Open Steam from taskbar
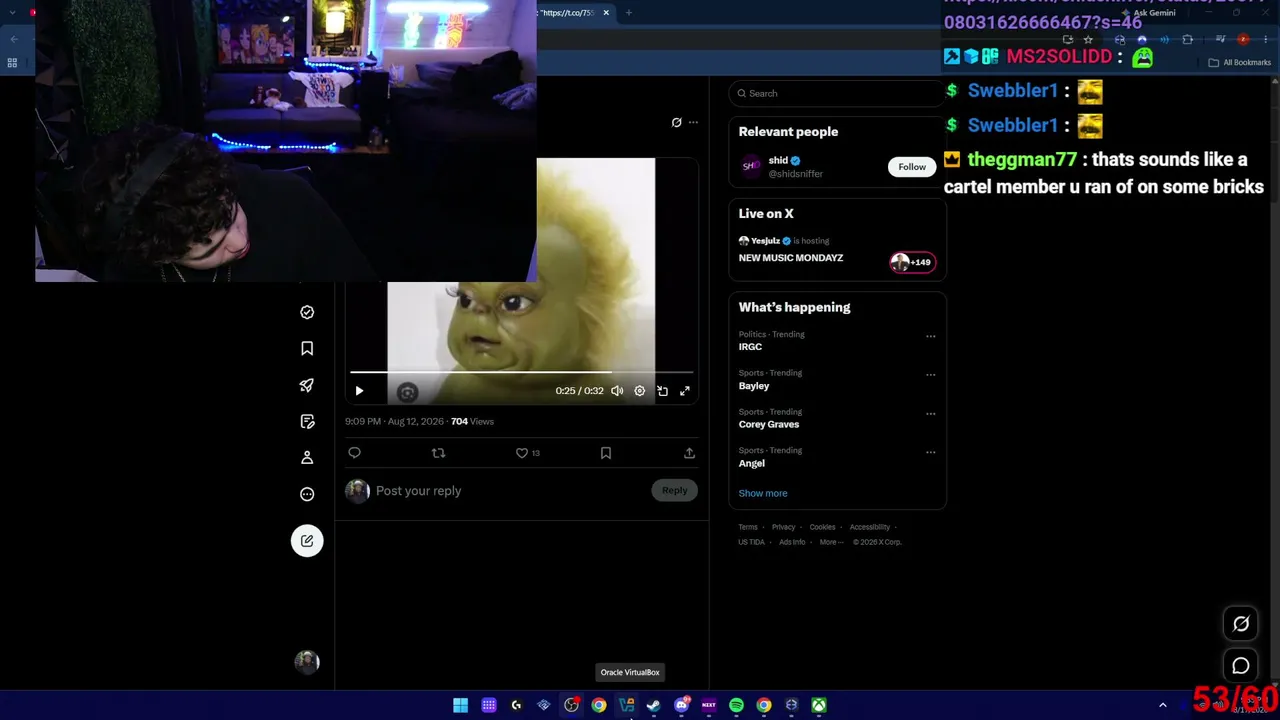 click(654, 705)
